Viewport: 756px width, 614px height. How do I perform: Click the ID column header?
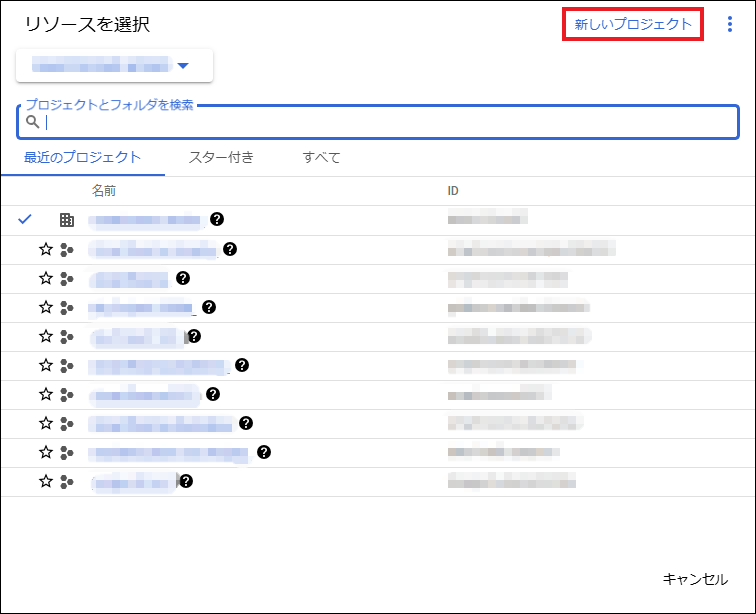tap(453, 190)
